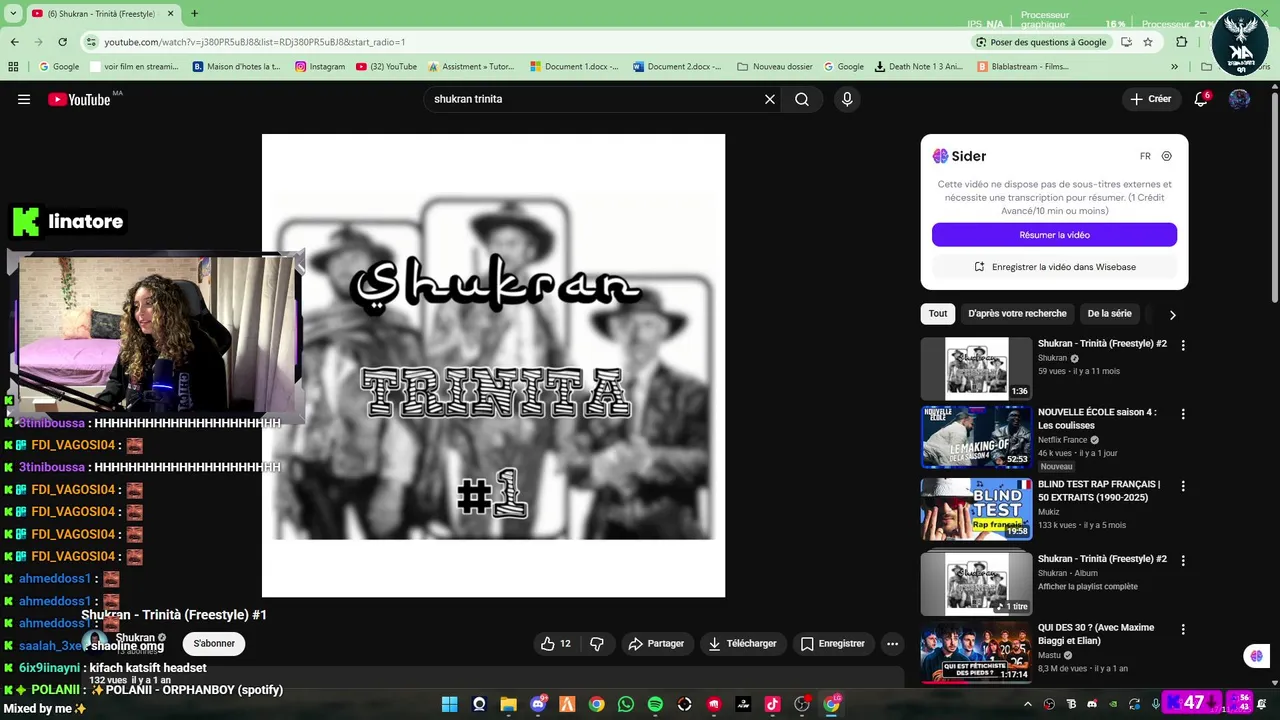
Task: Open Discord from the taskbar
Action: tap(538, 704)
